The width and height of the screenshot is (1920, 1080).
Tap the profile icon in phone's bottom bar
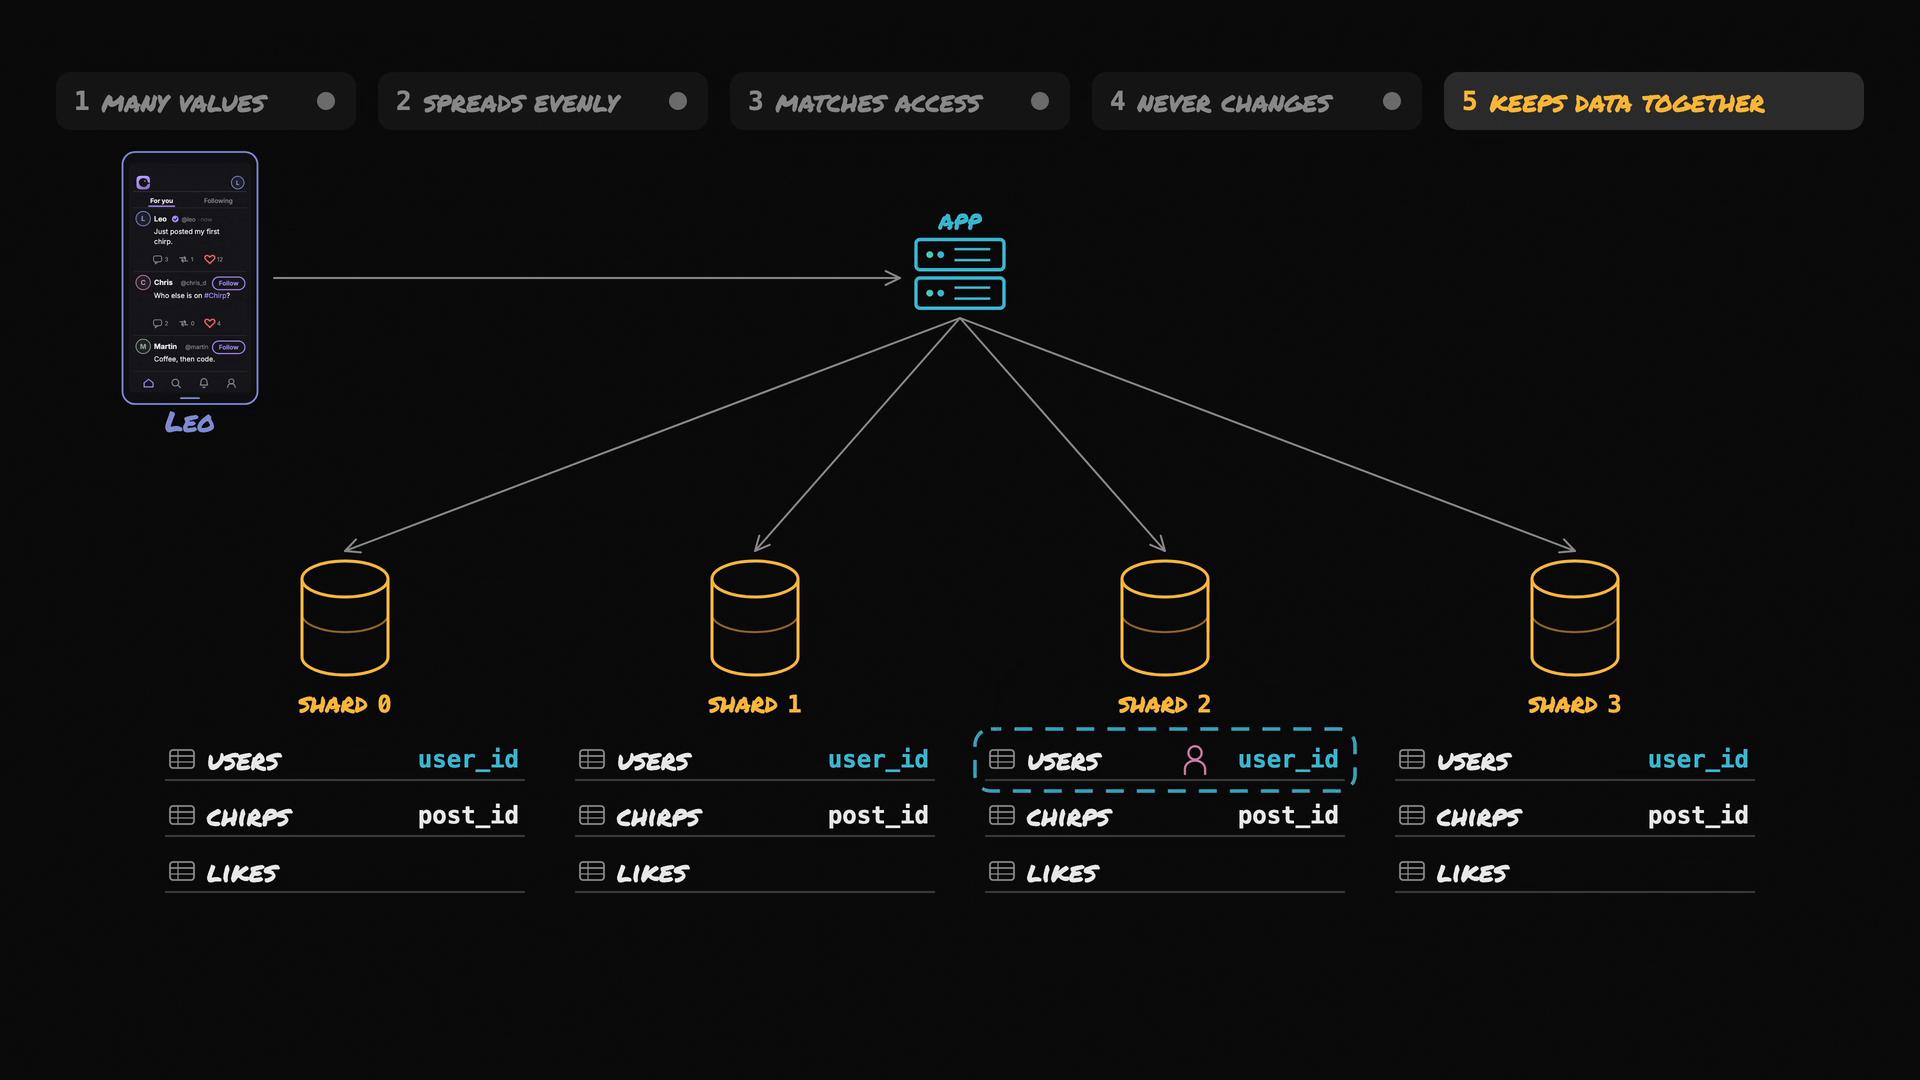pos(231,383)
